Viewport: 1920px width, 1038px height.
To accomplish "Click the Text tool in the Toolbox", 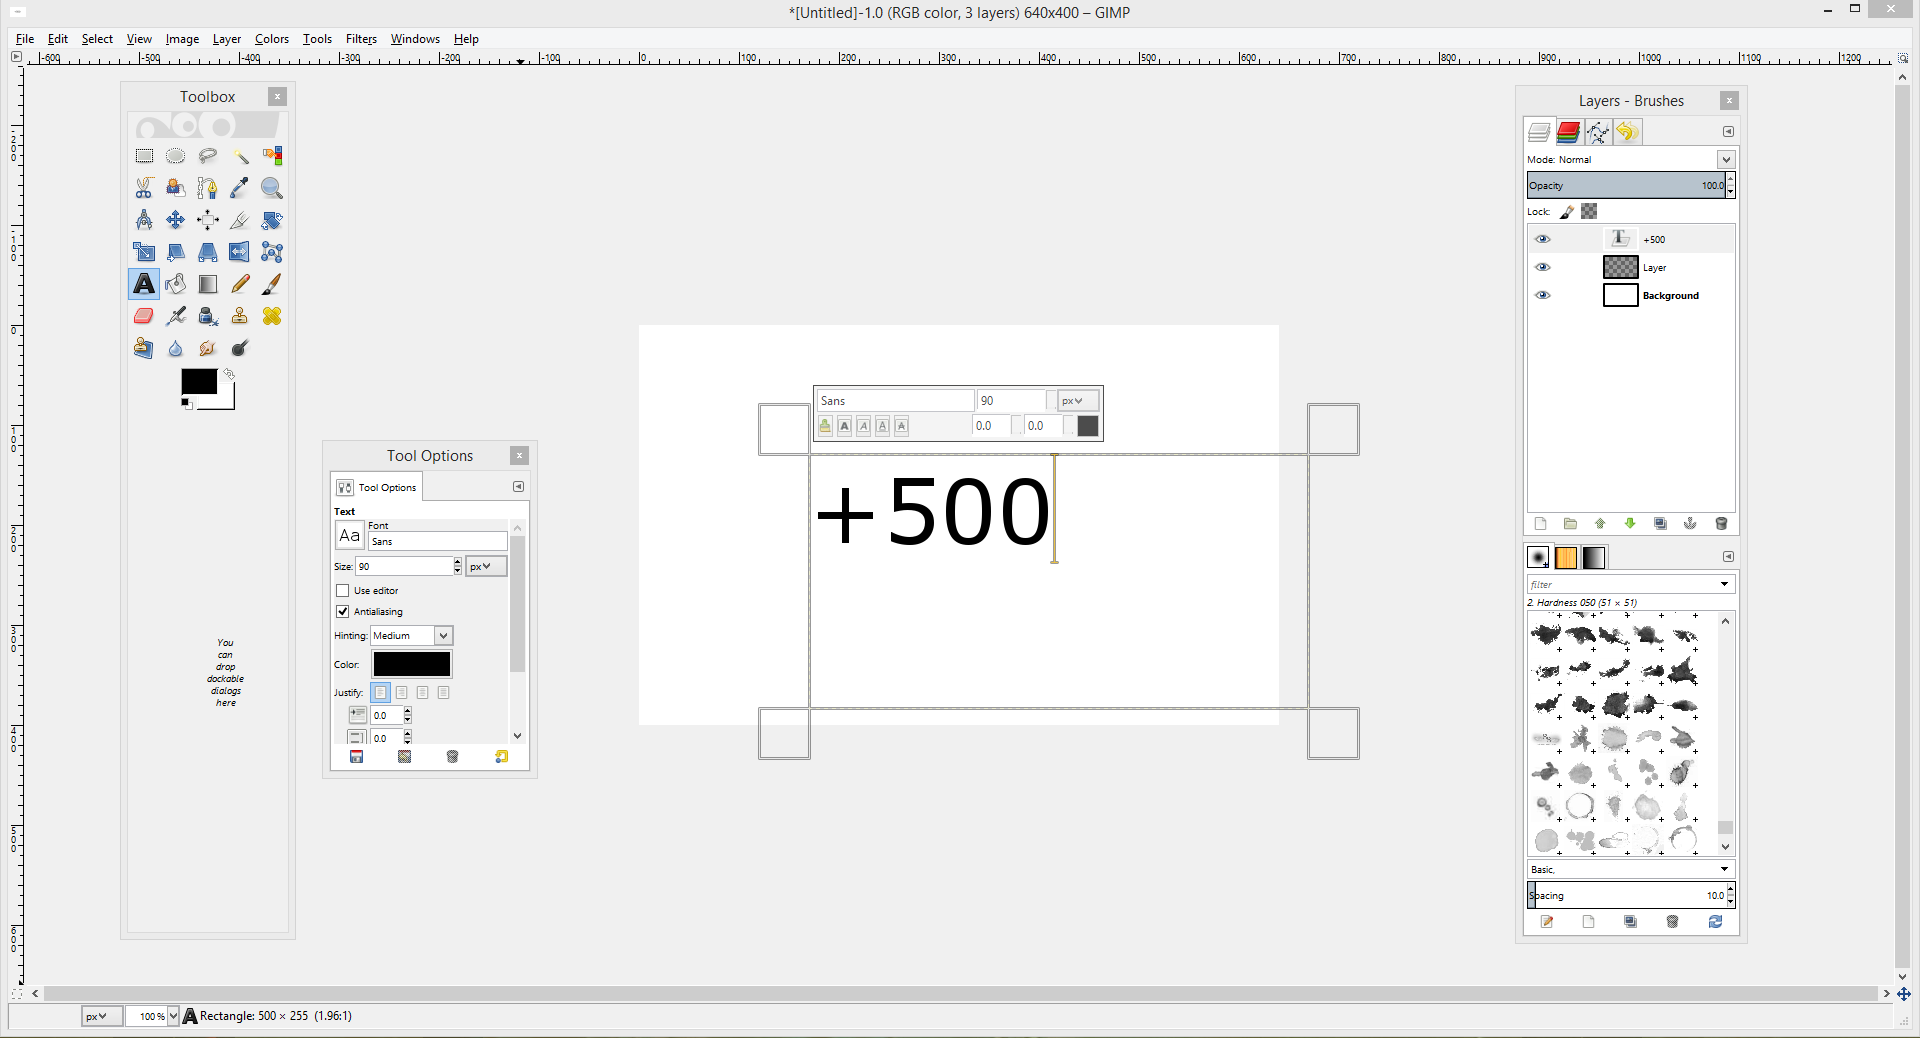I will click(x=144, y=284).
